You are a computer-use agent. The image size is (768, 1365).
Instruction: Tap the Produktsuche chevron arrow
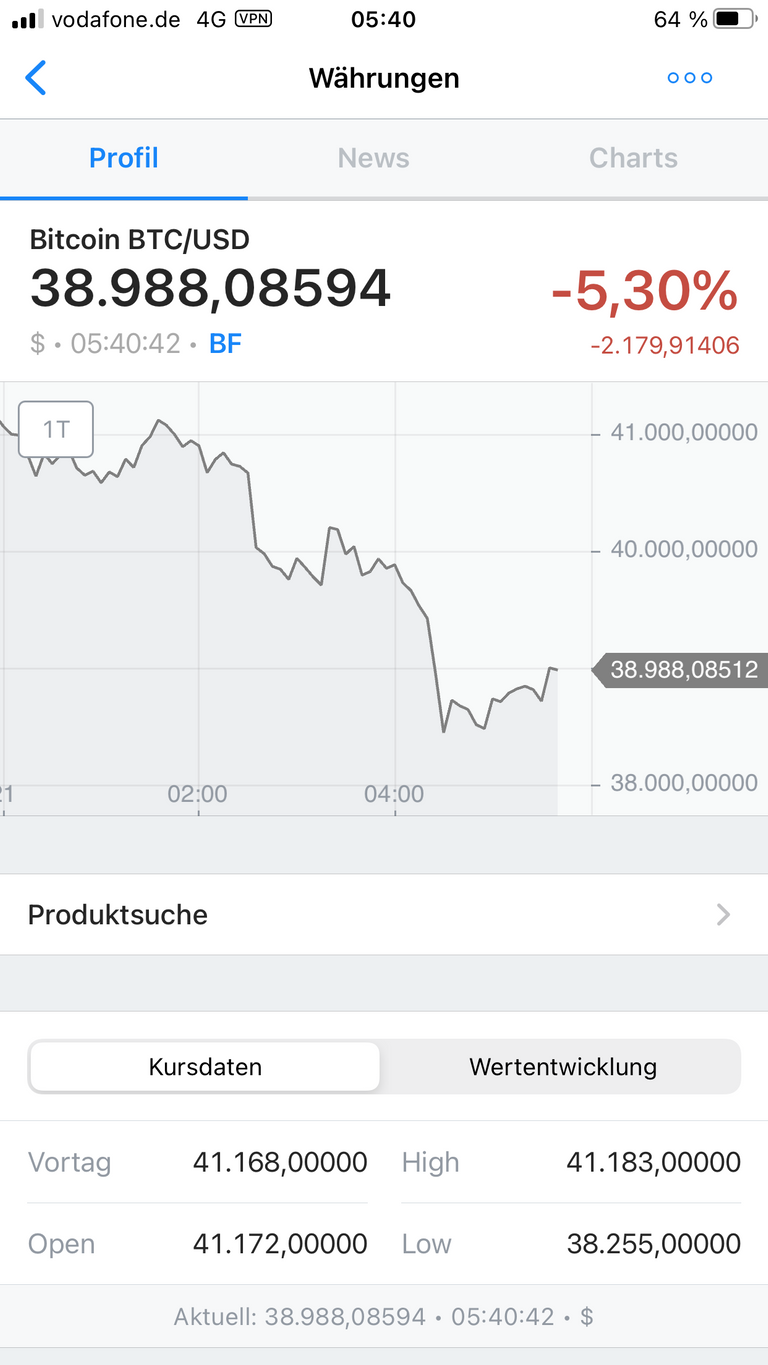click(724, 914)
